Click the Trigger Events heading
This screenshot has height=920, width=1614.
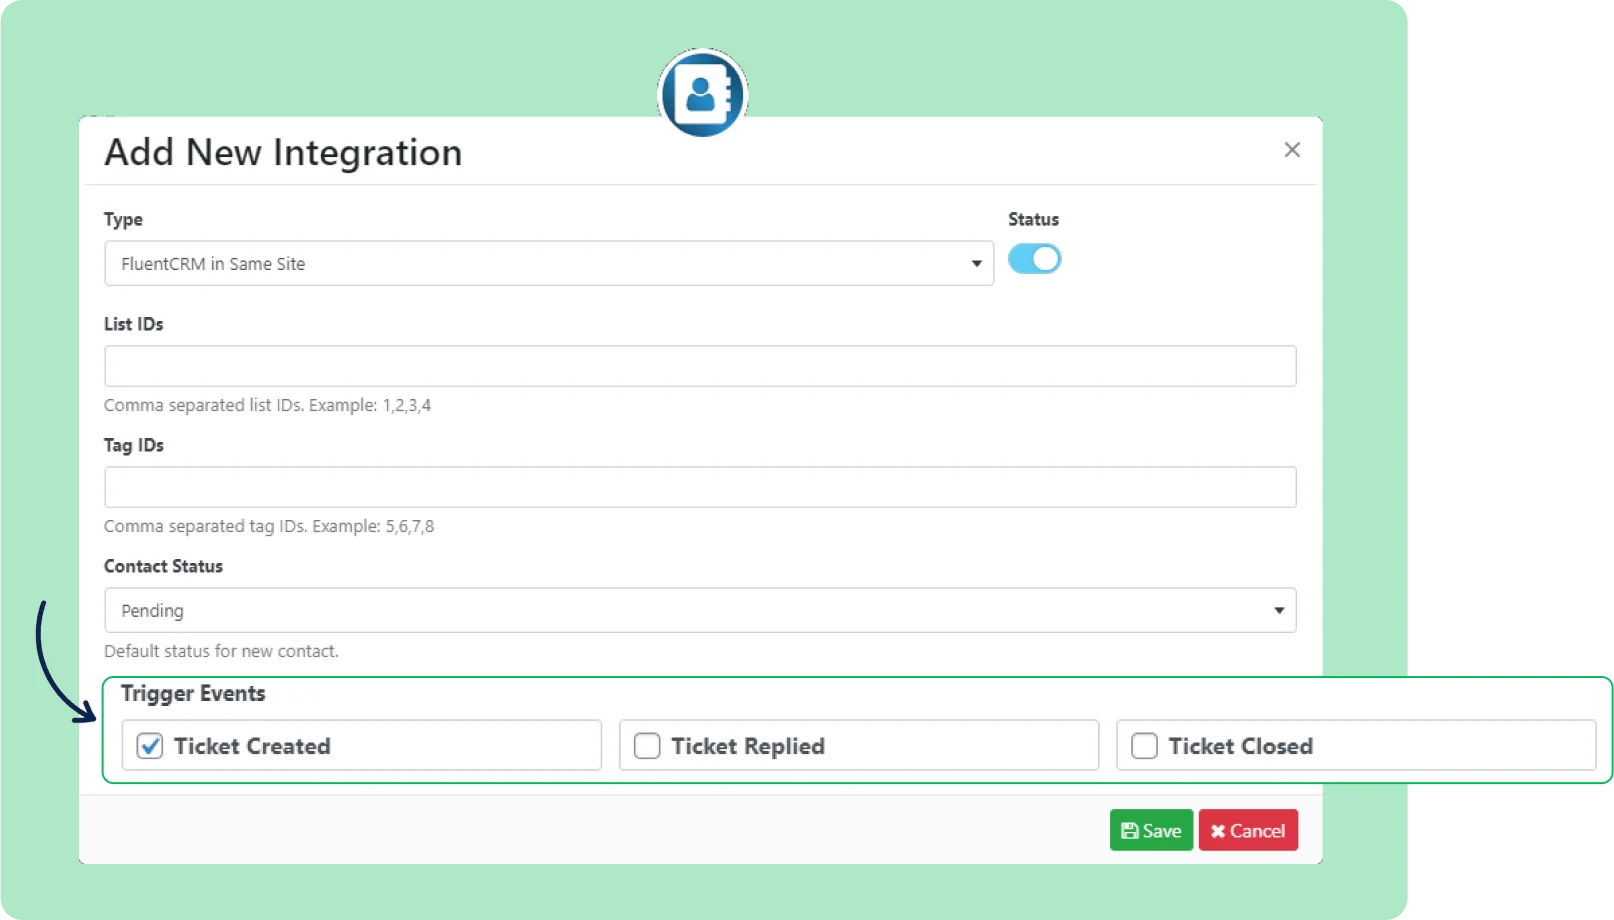click(x=193, y=693)
